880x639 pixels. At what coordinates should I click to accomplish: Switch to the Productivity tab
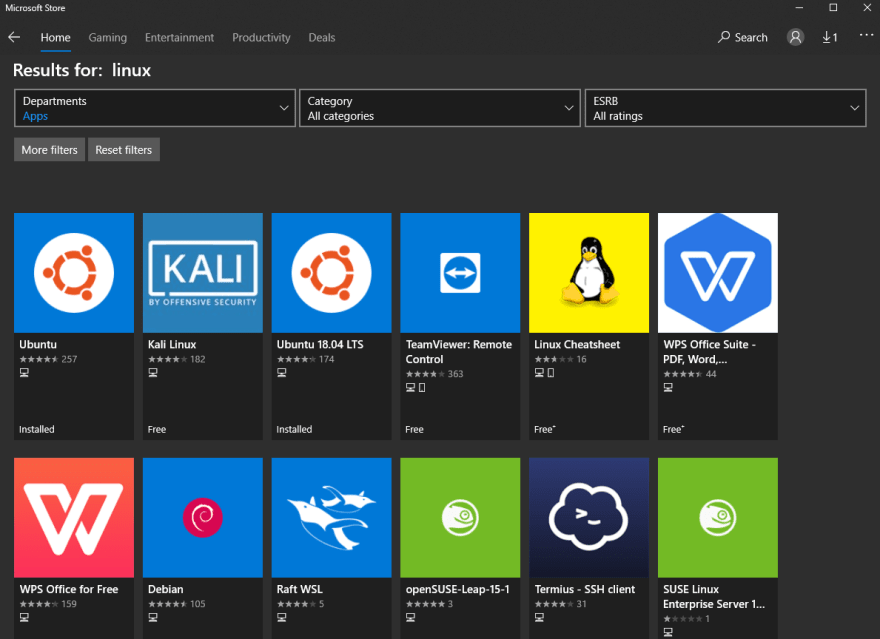pos(262,38)
